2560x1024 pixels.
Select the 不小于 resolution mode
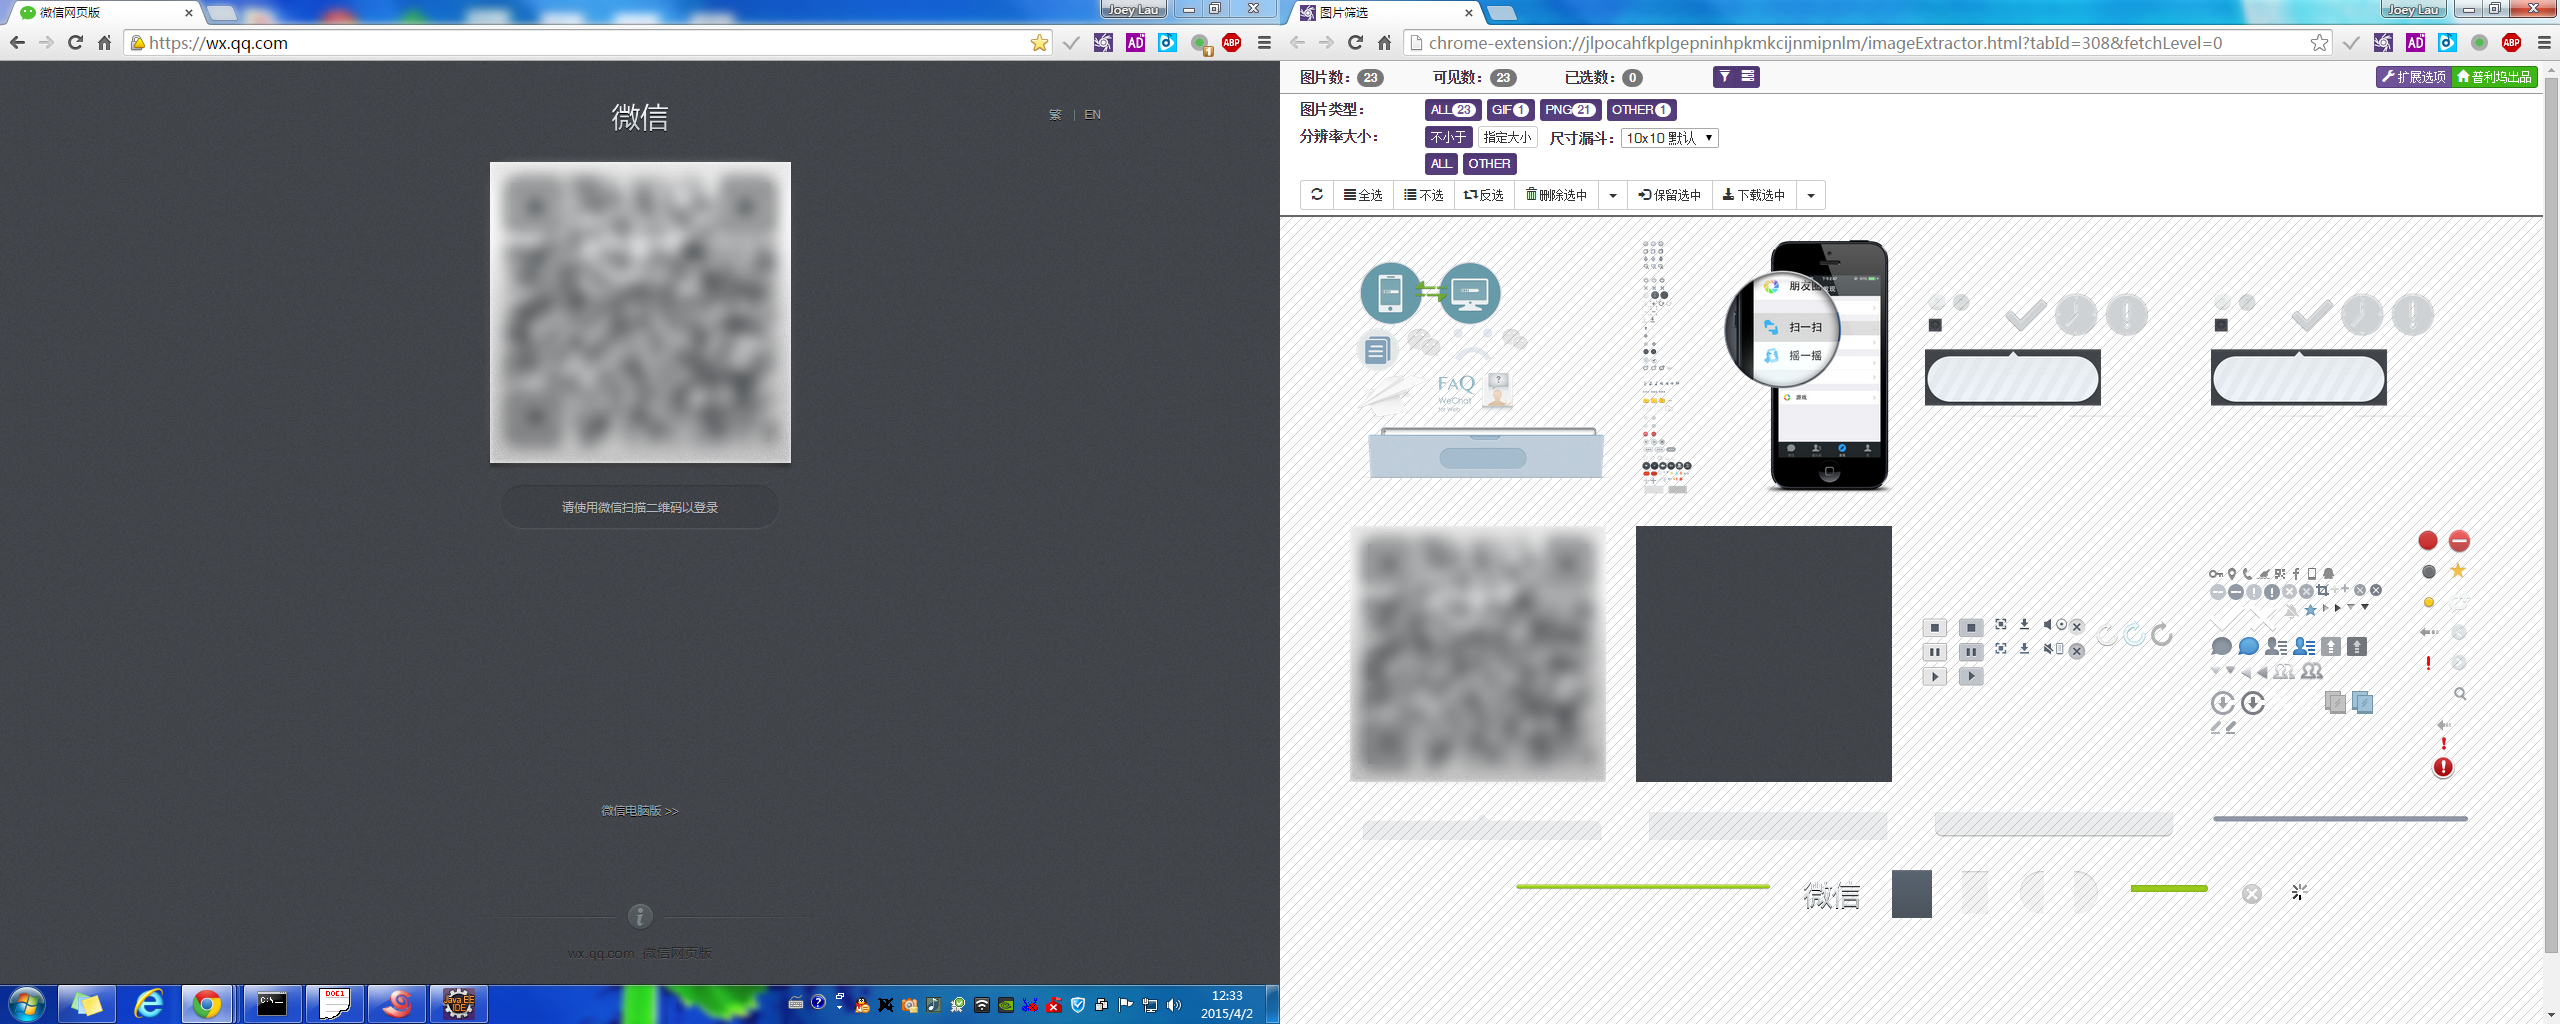(x=1448, y=137)
